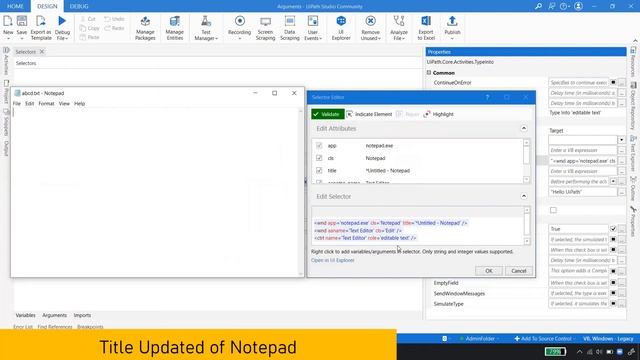Image resolution: width=640 pixels, height=360 pixels.
Task: Open dropdown on 'Before performing' property field
Action: click(613, 181)
